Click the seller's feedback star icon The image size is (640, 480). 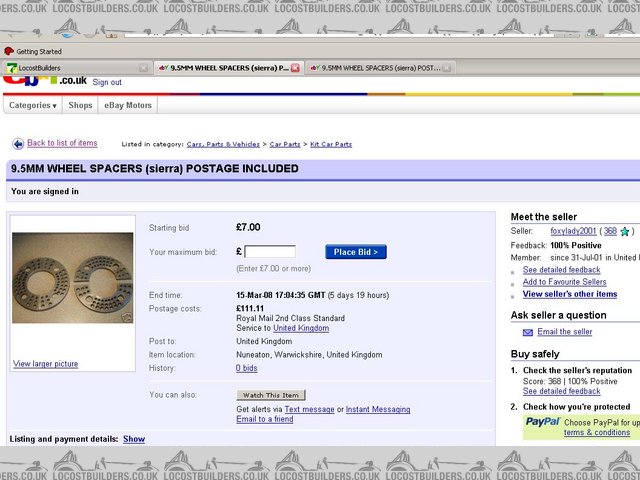pyautogui.click(x=624, y=231)
